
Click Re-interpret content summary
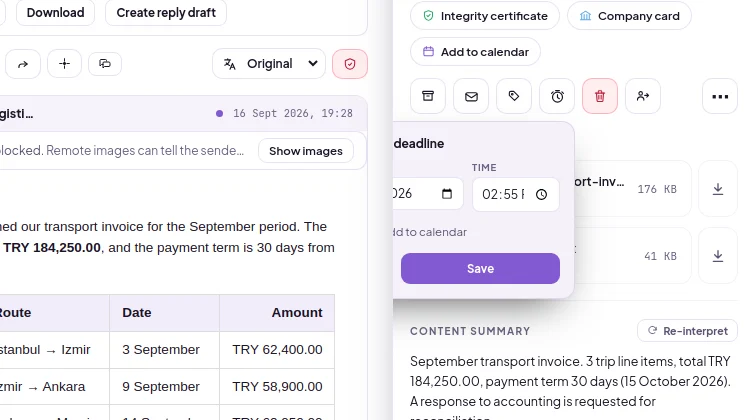click(687, 331)
